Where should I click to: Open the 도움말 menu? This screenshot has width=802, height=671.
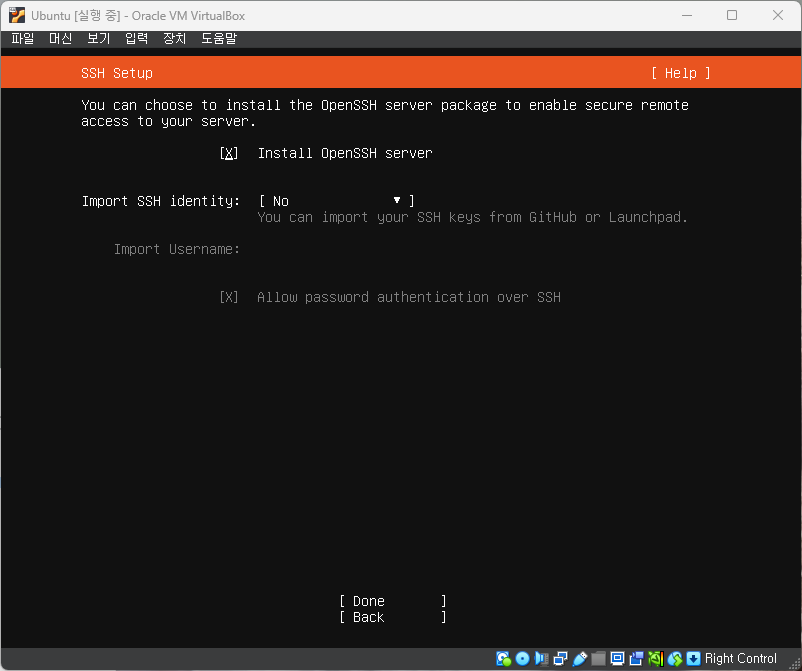pos(219,38)
